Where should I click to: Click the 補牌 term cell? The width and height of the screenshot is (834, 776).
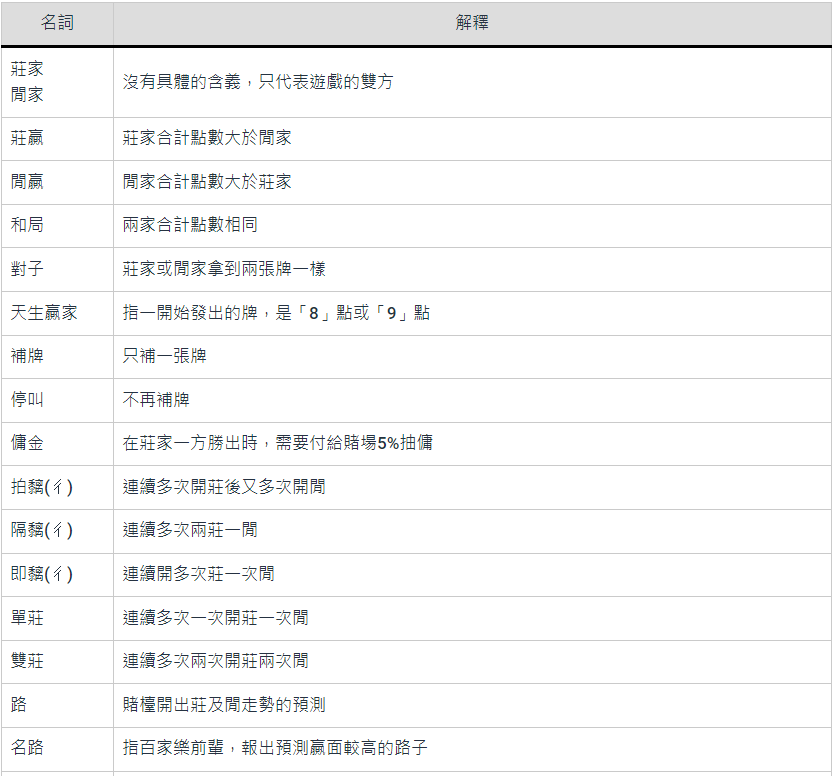(x=28, y=356)
